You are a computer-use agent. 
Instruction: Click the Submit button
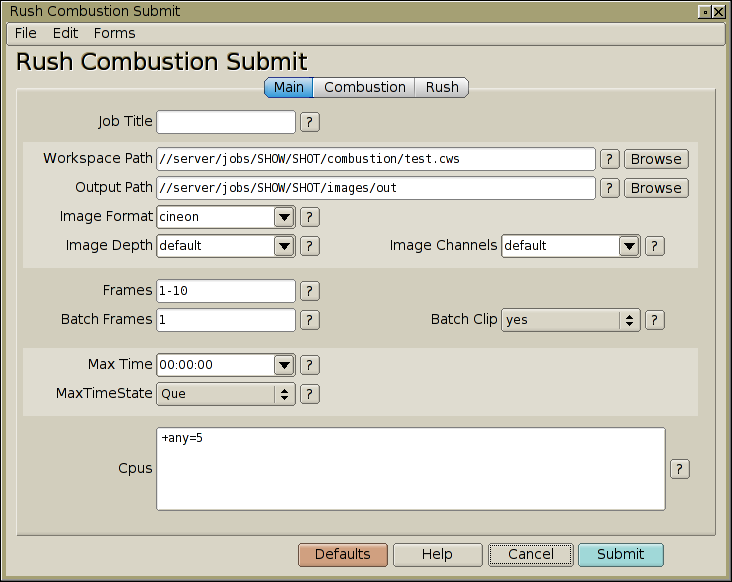(x=620, y=554)
